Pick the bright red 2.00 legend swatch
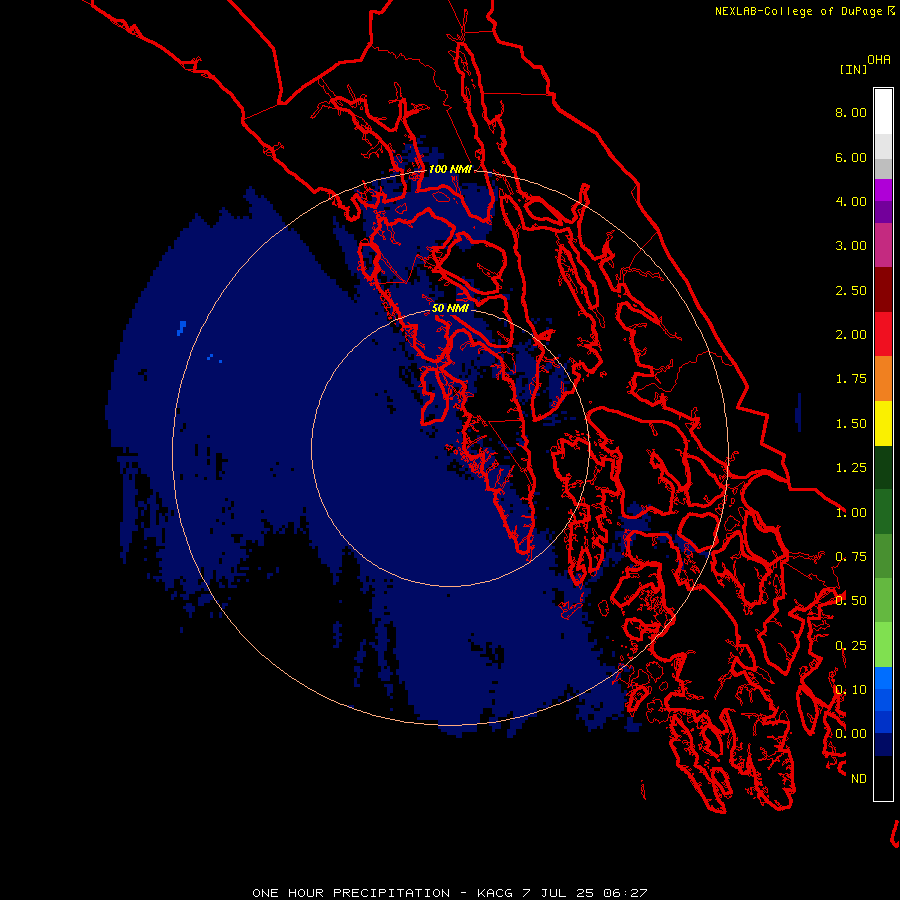 [x=883, y=334]
